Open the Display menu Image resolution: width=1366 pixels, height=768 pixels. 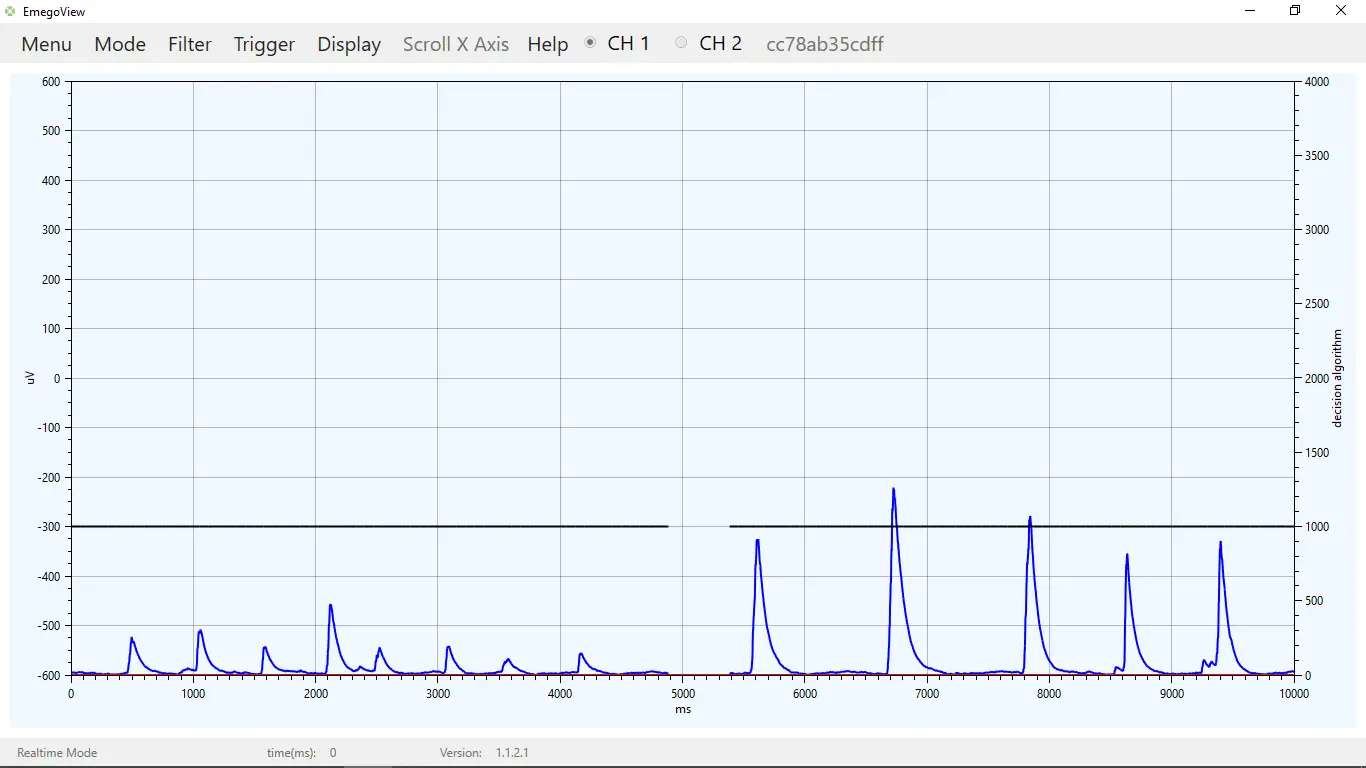point(349,44)
